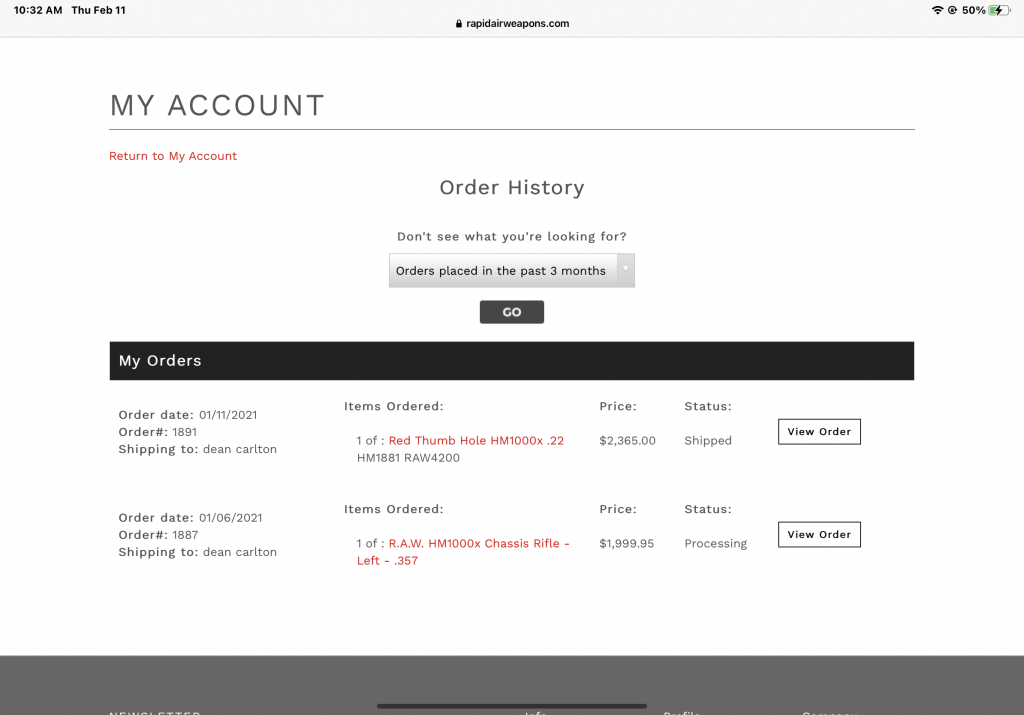Click "Don't see what you're looking for?" text
1024x715 pixels.
pos(511,236)
